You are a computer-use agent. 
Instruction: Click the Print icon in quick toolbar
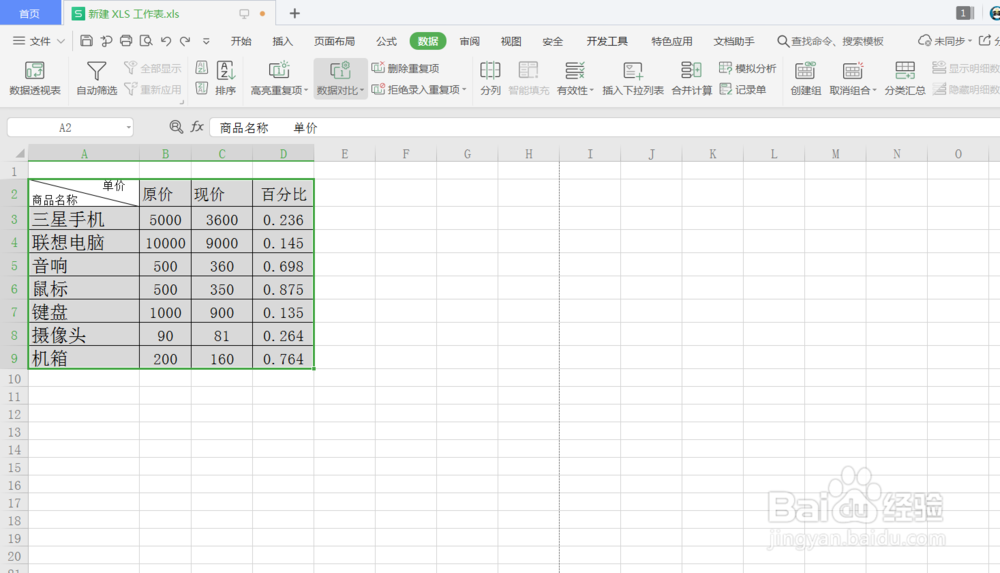point(126,41)
